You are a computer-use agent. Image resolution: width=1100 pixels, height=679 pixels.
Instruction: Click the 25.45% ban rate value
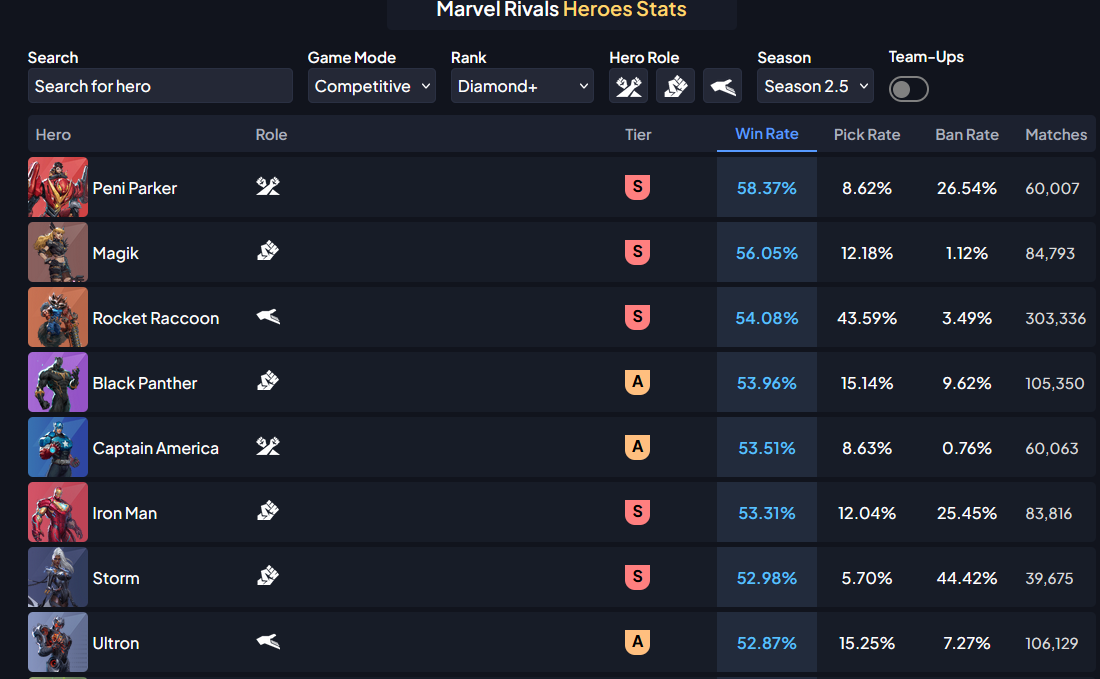click(967, 513)
